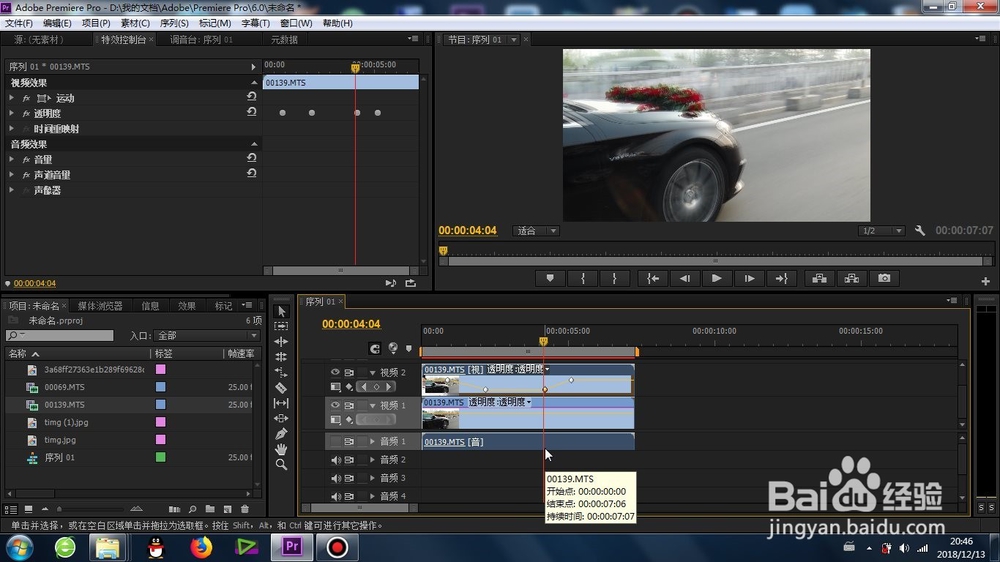1000x562 pixels.
Task: Hide 视频 2 track output
Action: 335,372
